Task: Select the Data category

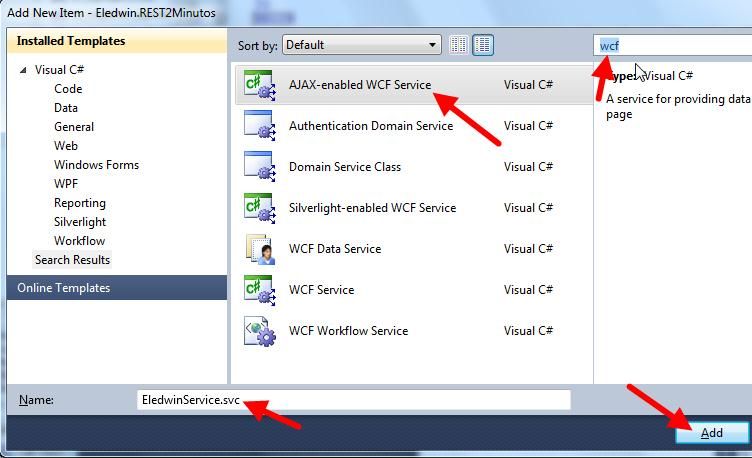Action: coord(66,108)
